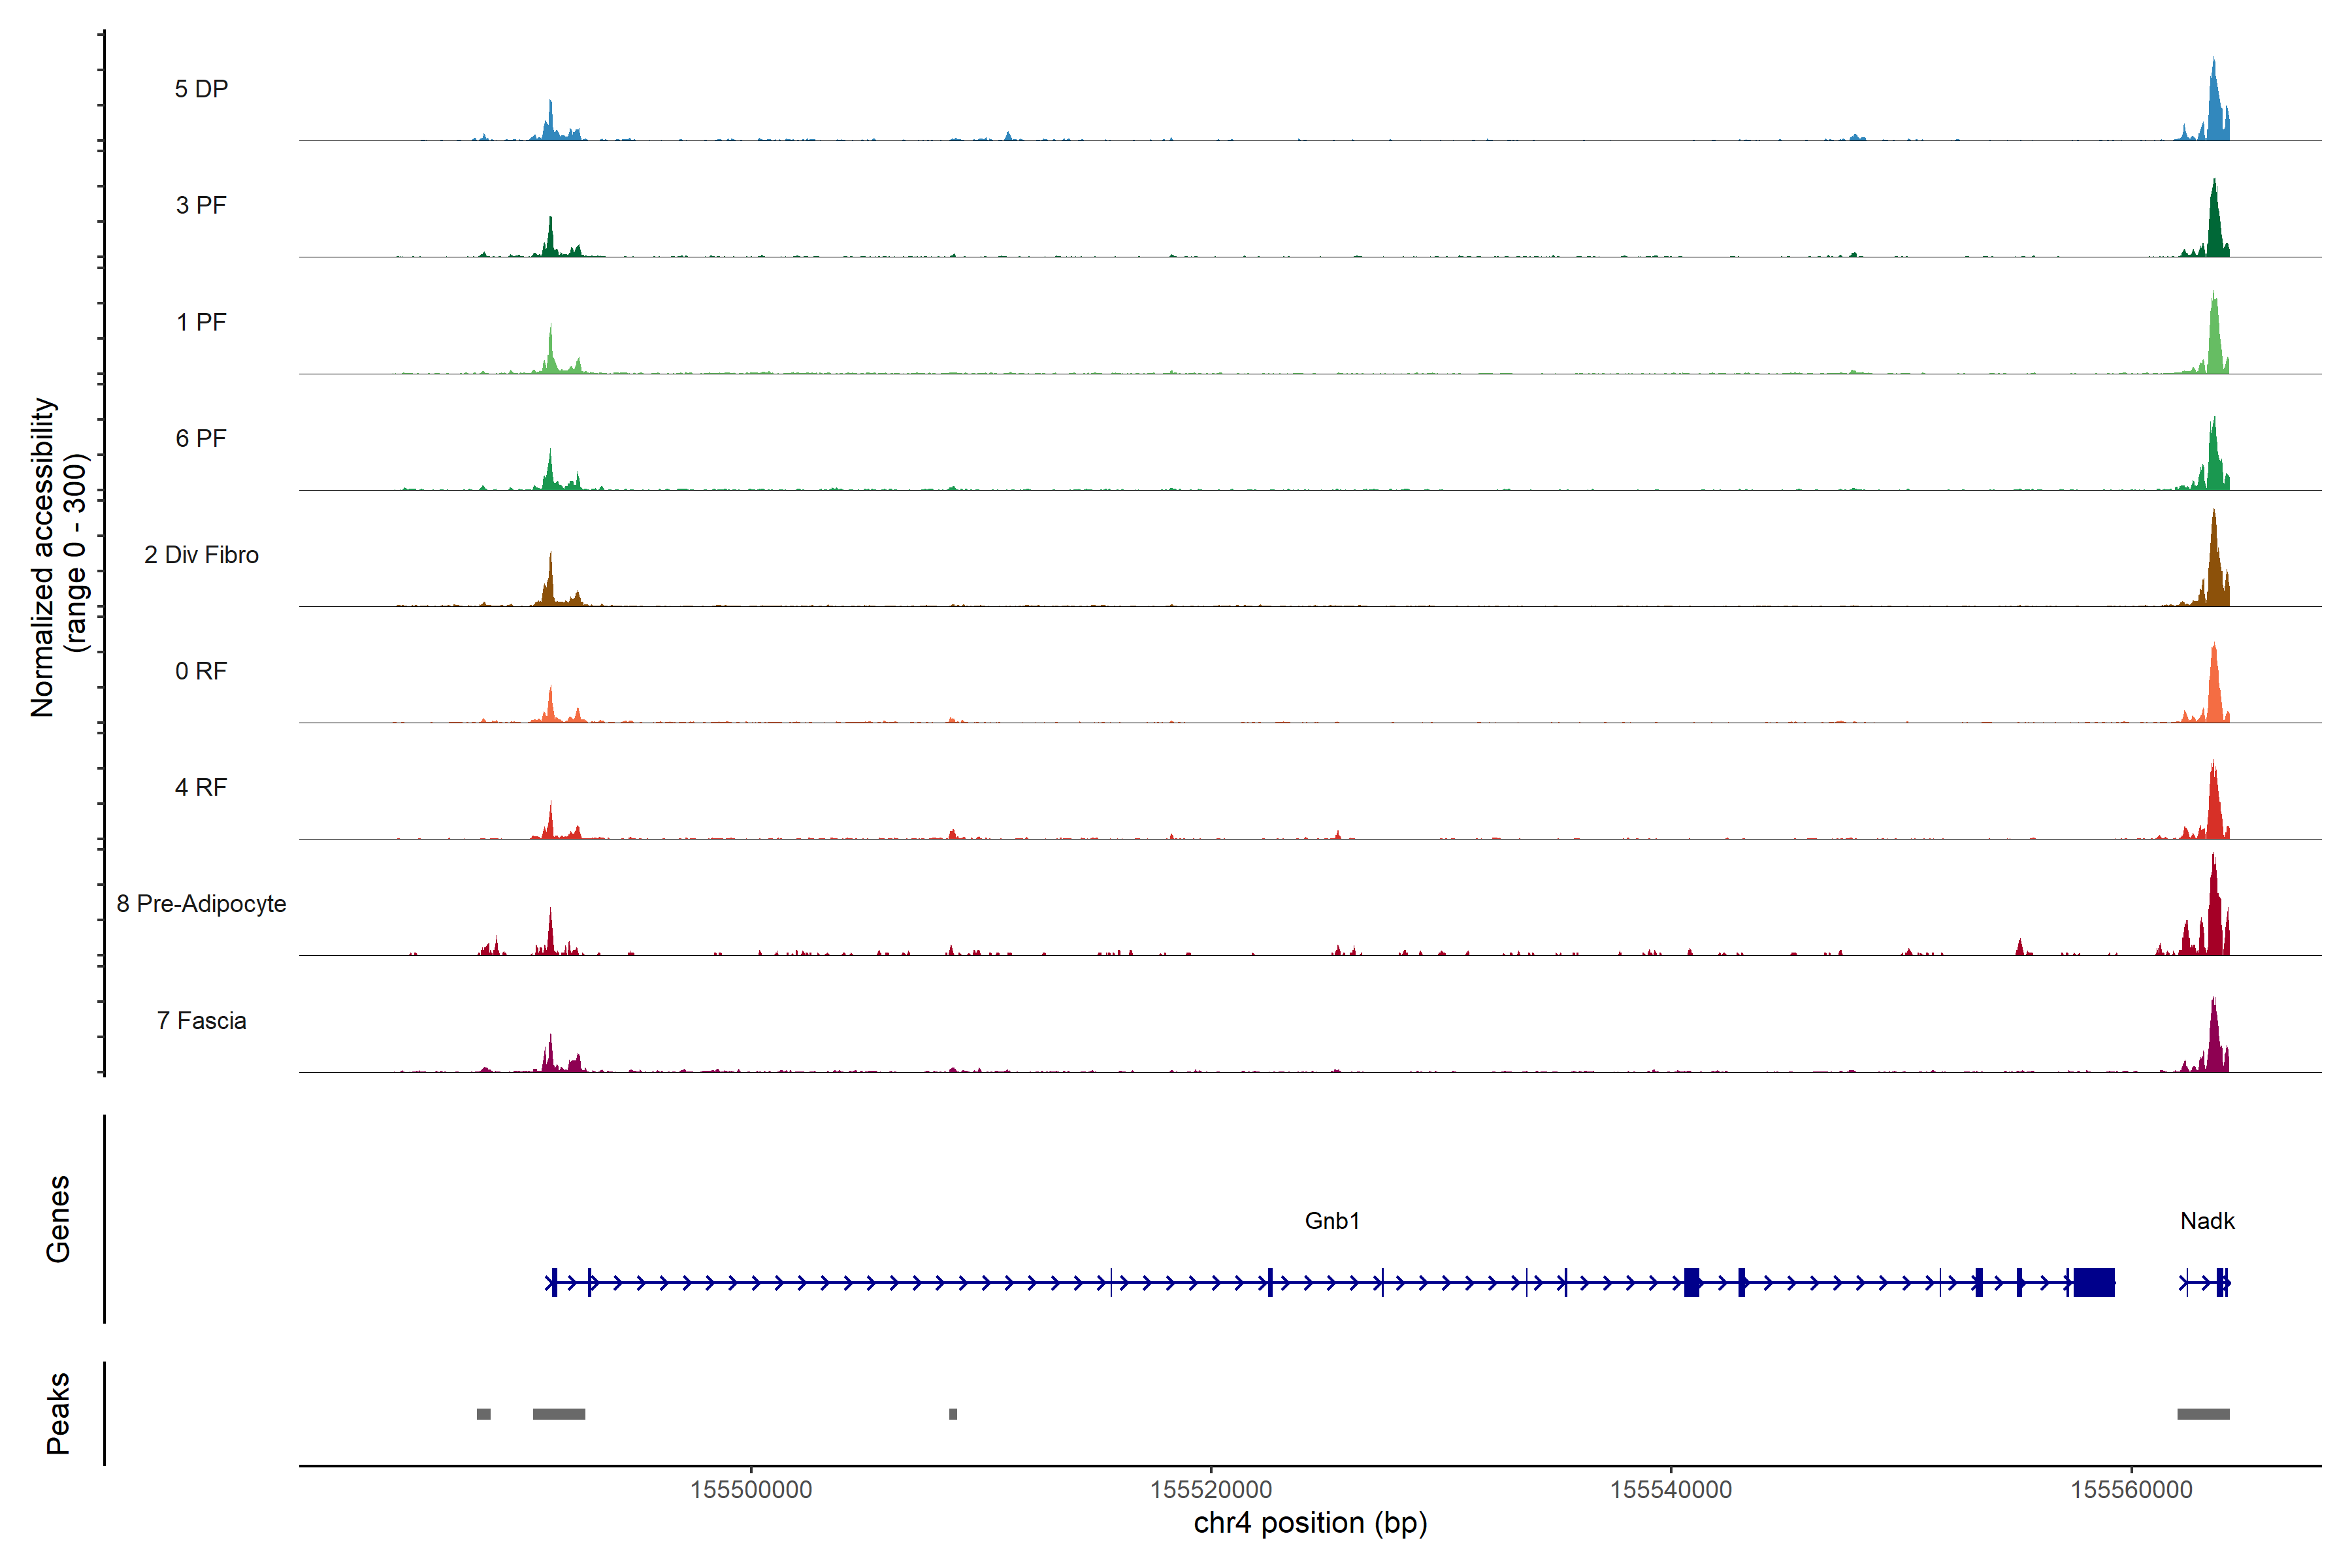The image size is (2352, 1568).
Task: Click the small gray peak at far left
Action: (484, 1414)
